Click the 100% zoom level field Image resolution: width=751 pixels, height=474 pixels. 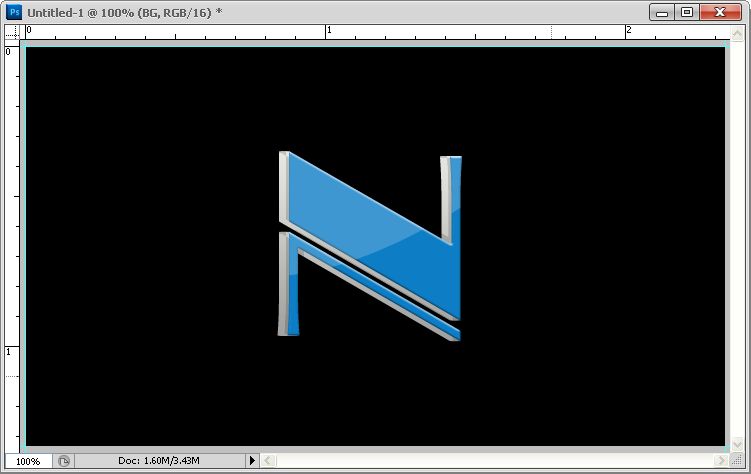tap(28, 461)
